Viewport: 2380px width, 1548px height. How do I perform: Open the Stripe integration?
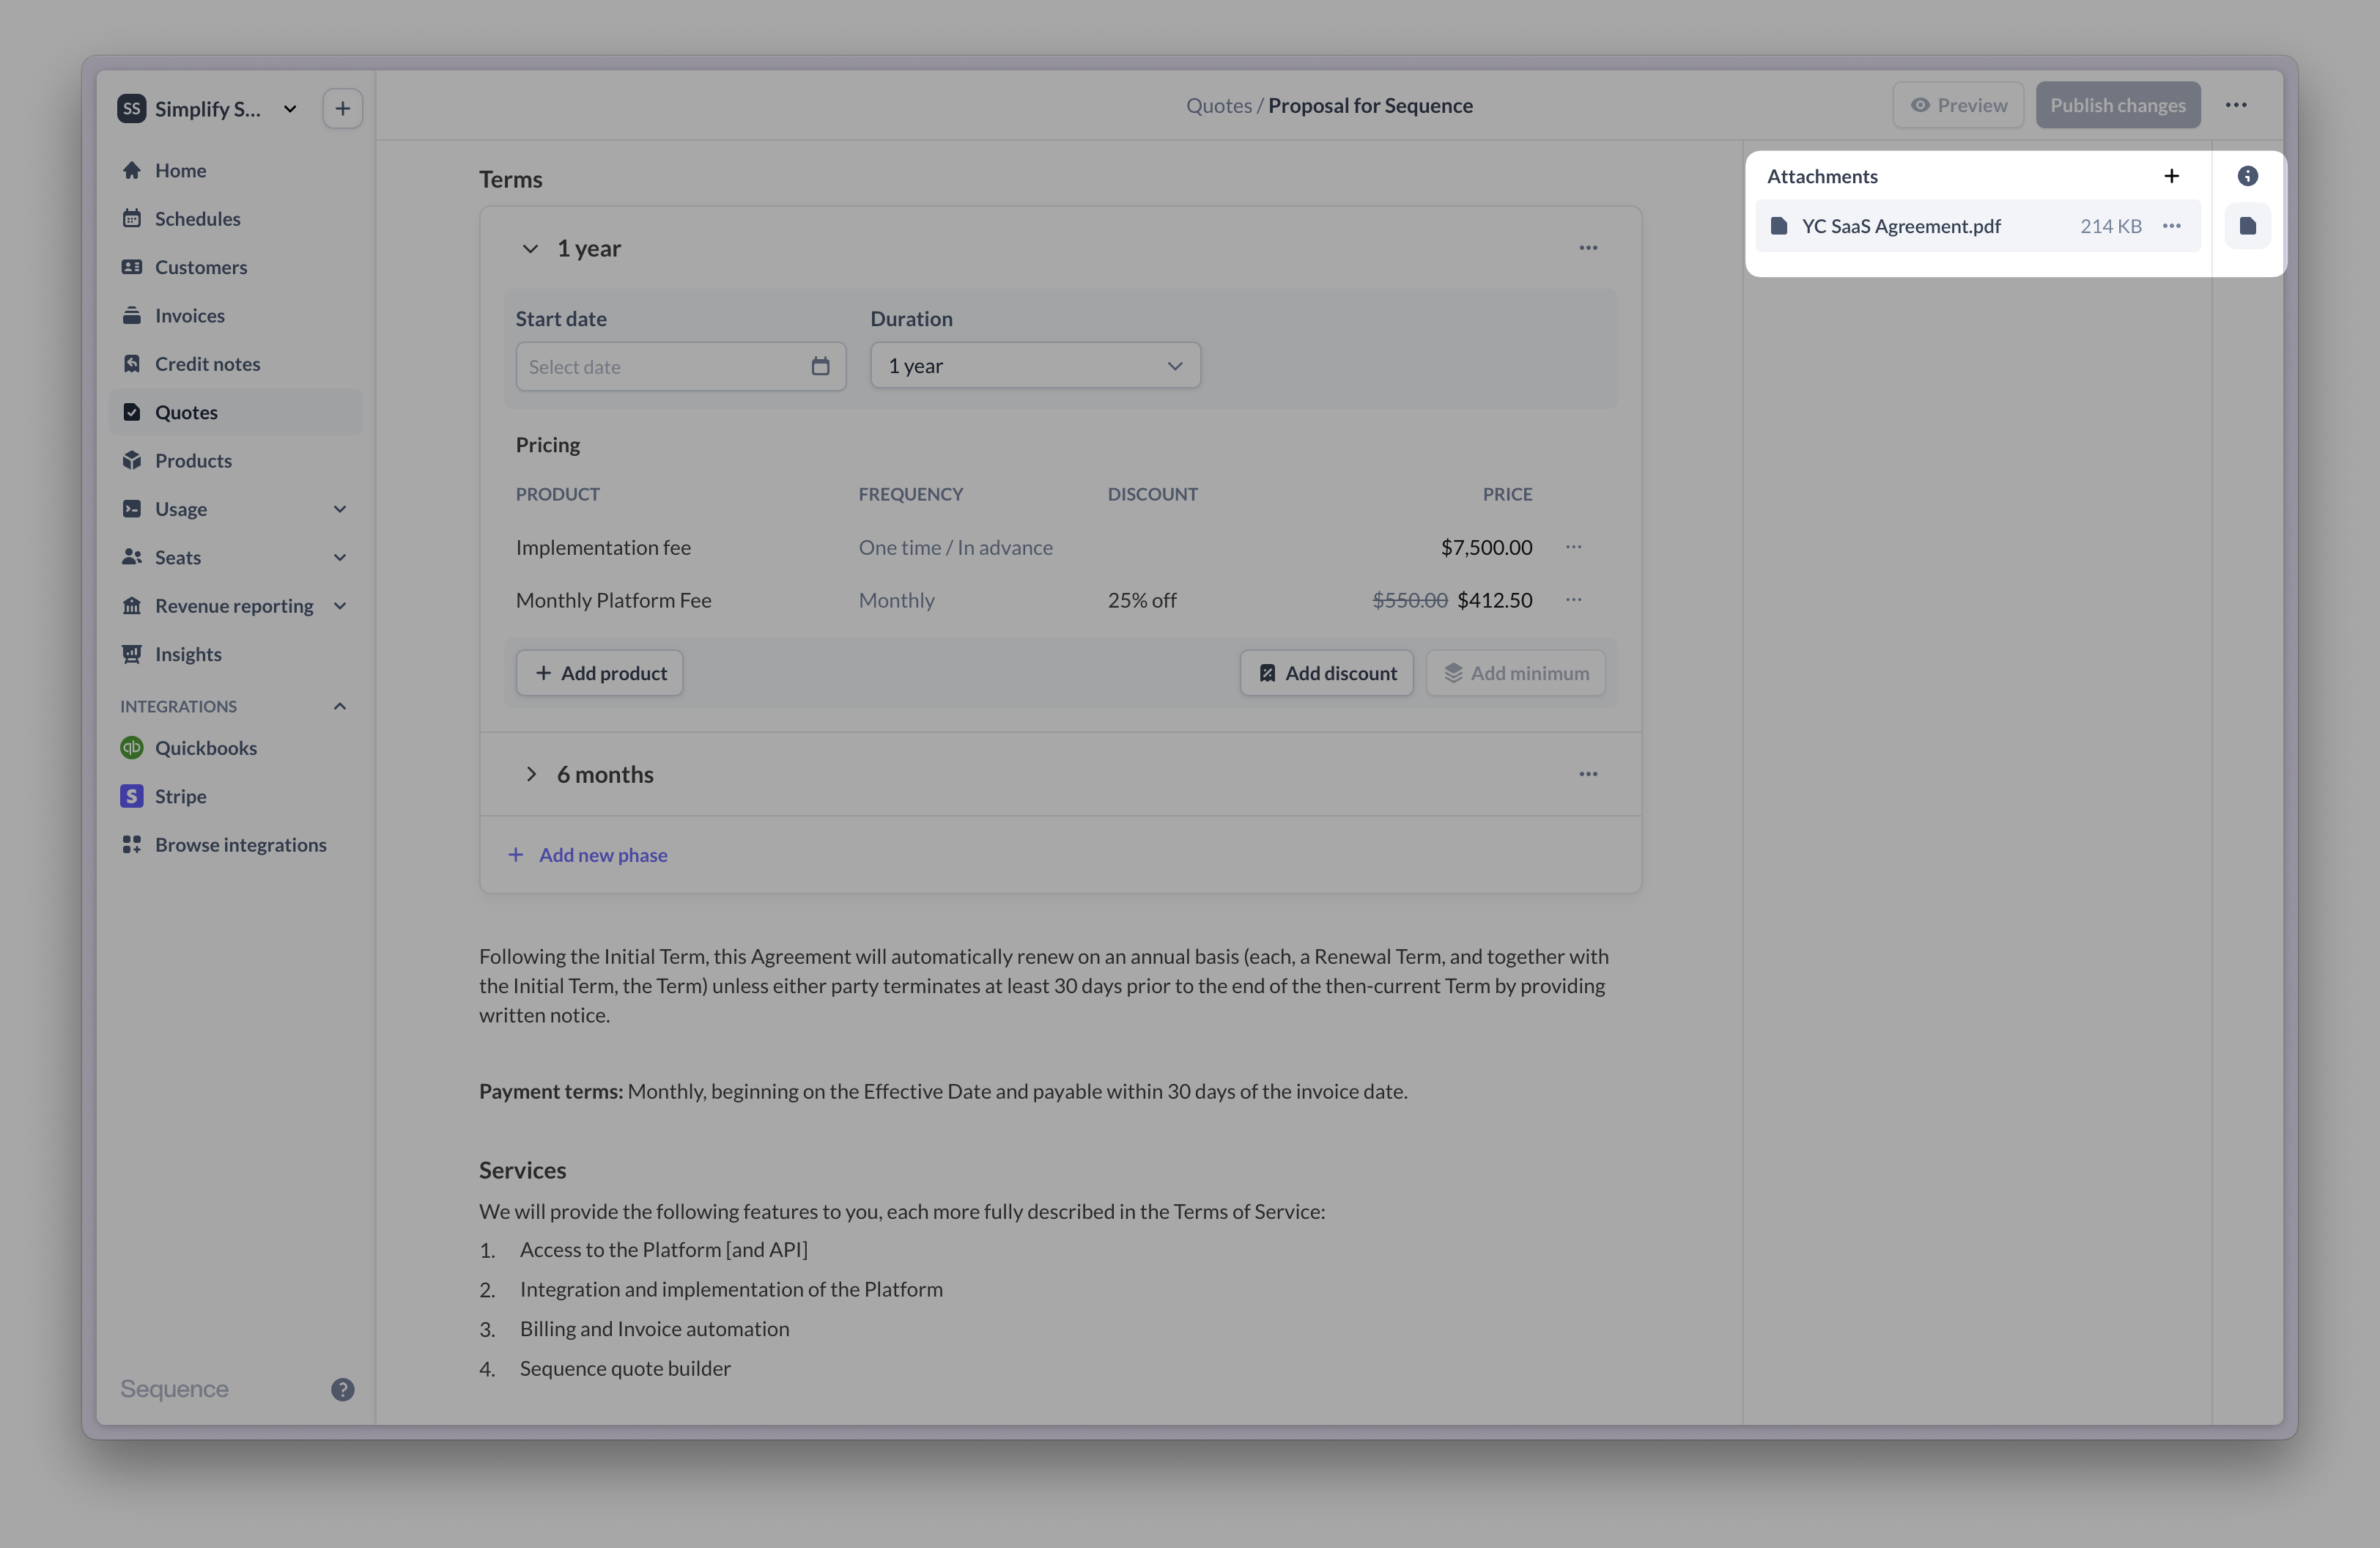pos(235,796)
